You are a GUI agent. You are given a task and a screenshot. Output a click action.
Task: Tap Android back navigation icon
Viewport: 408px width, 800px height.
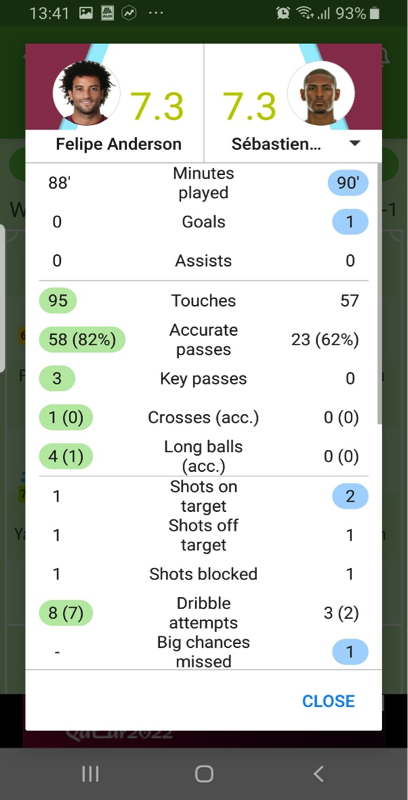tap(318, 774)
